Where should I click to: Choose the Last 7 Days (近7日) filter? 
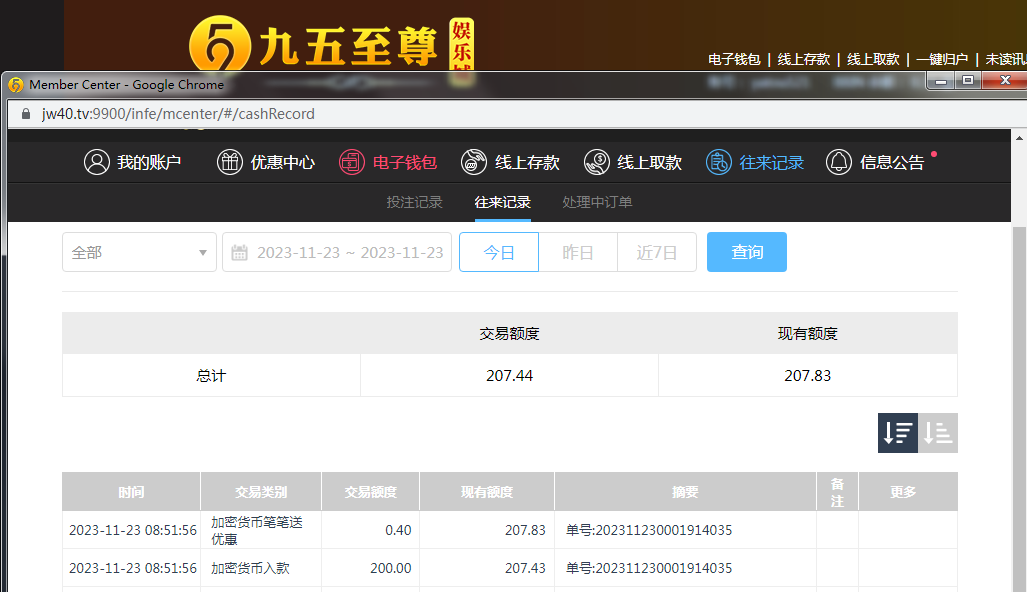(657, 252)
